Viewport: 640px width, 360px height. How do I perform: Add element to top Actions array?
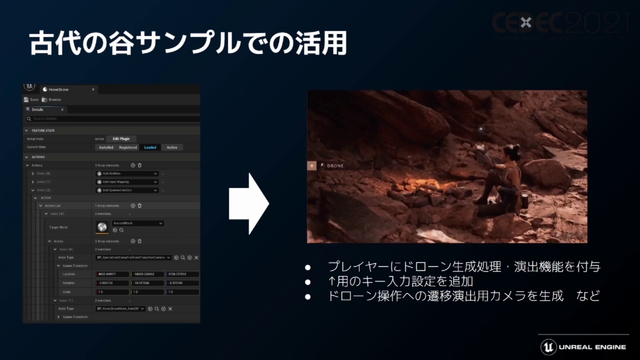pyautogui.click(x=133, y=165)
